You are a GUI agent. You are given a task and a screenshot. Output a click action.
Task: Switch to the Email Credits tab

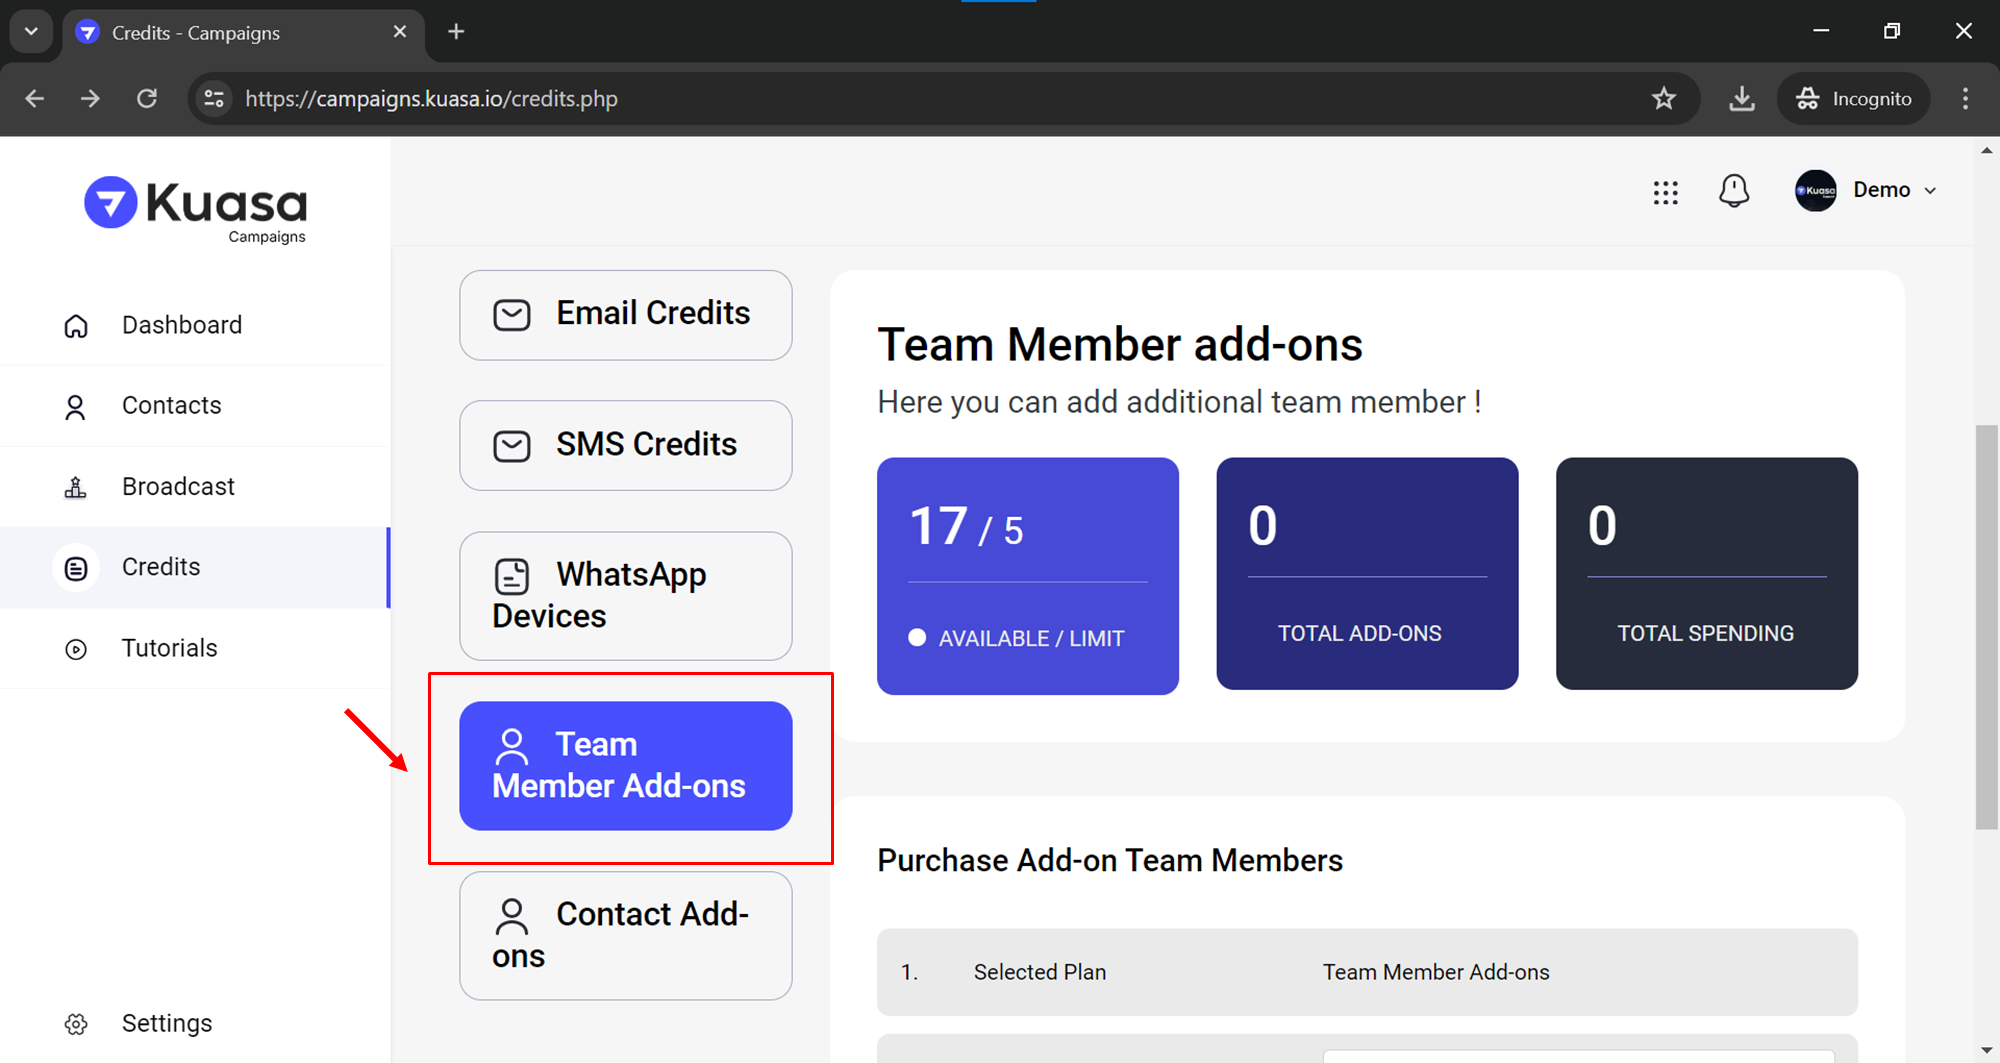coord(625,314)
